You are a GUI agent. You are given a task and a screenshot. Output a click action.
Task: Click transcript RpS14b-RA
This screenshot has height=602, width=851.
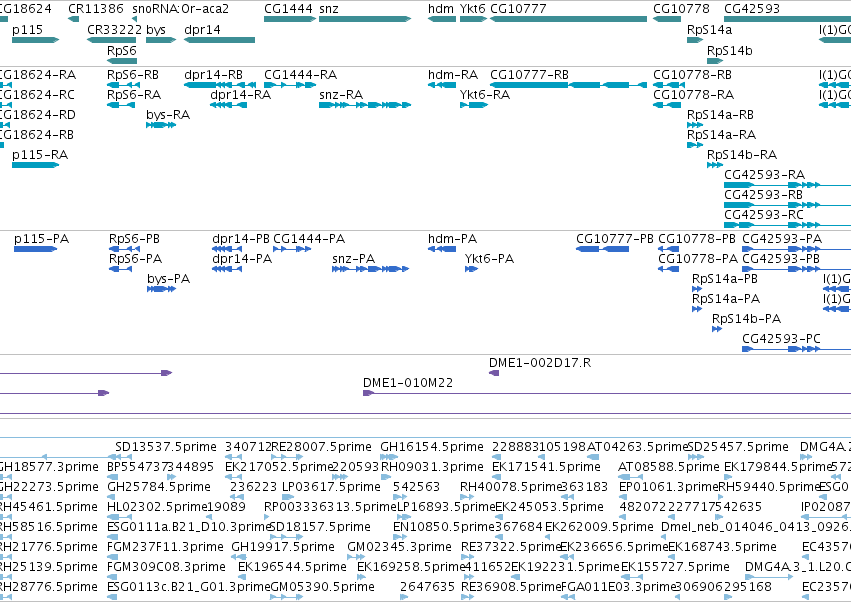pos(715,165)
